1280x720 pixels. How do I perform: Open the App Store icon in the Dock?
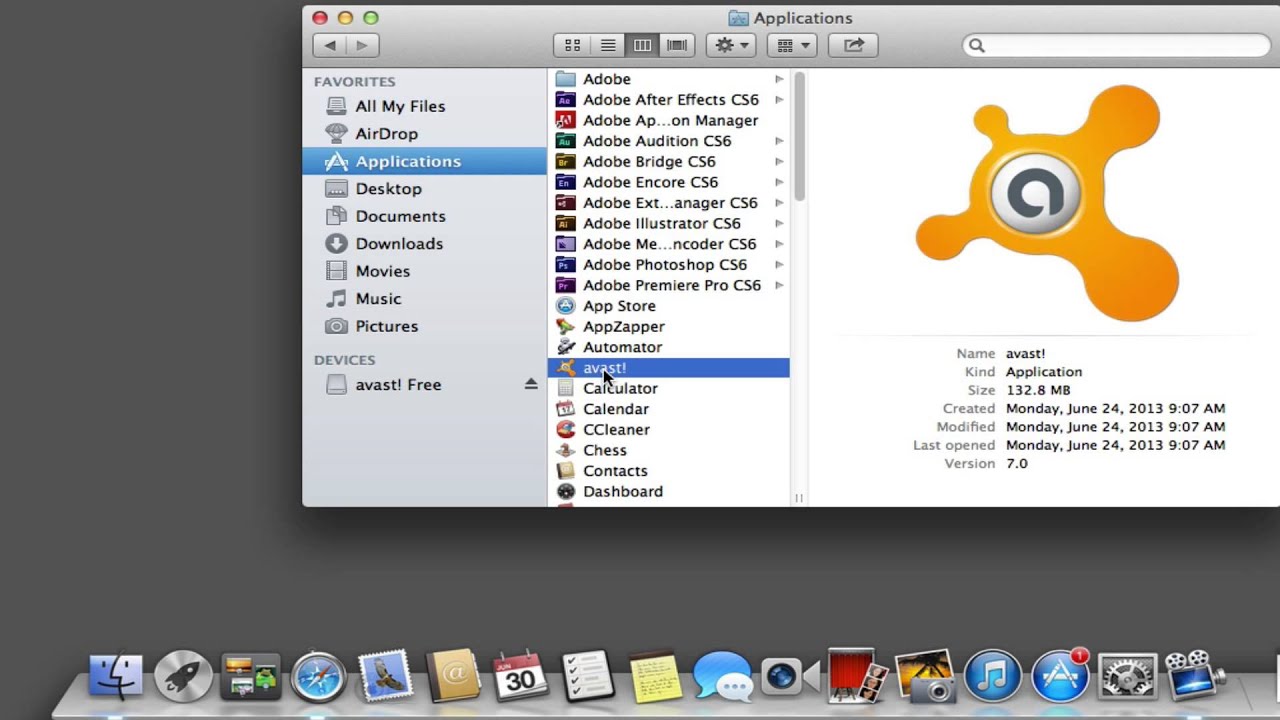1060,677
